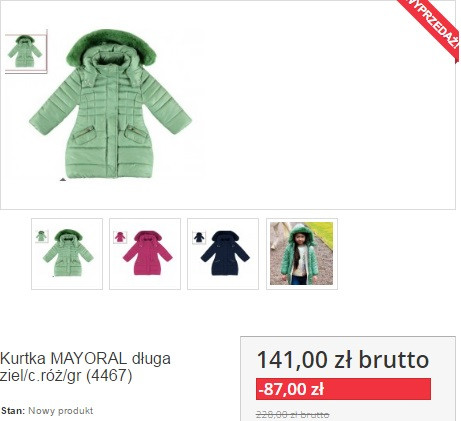Click the red -87,00 zł discount badge
This screenshot has width=461, height=421.
pos(343,389)
